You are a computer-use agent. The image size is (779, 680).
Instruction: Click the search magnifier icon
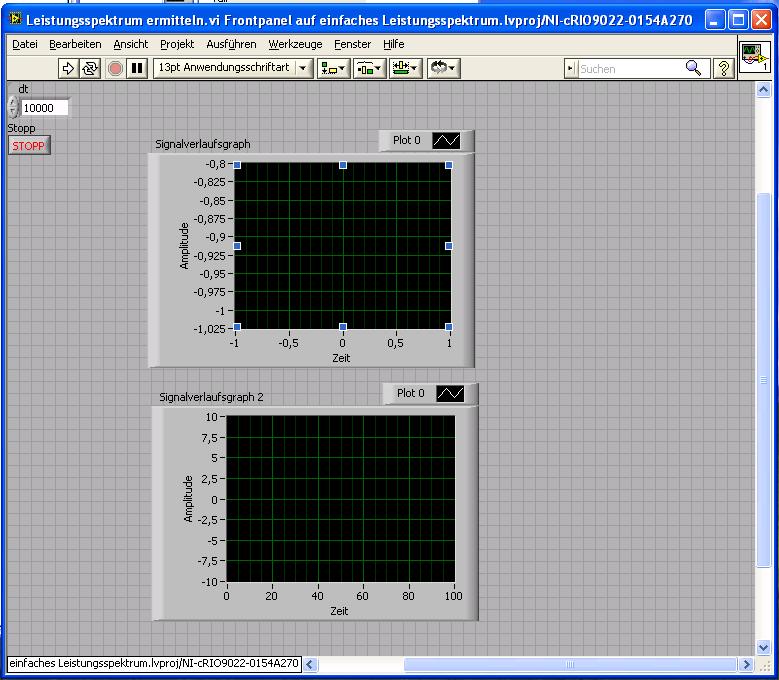[693, 68]
